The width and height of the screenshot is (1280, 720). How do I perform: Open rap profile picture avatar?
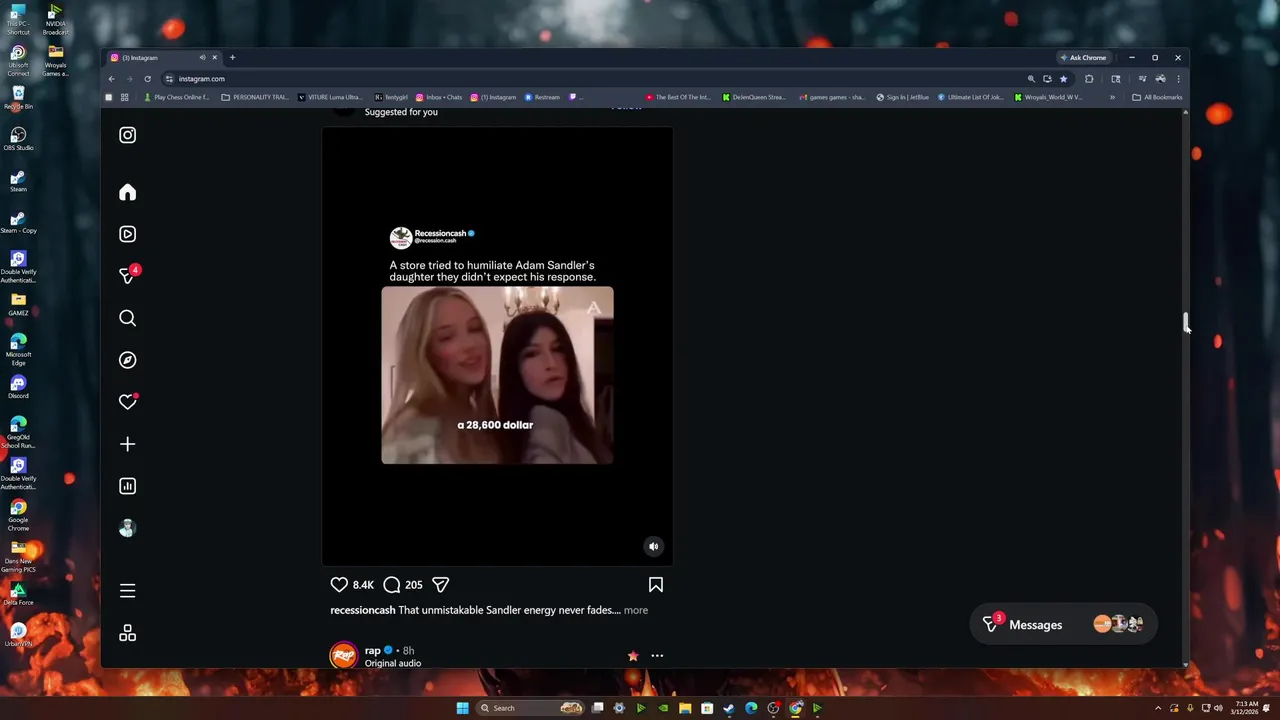point(344,656)
